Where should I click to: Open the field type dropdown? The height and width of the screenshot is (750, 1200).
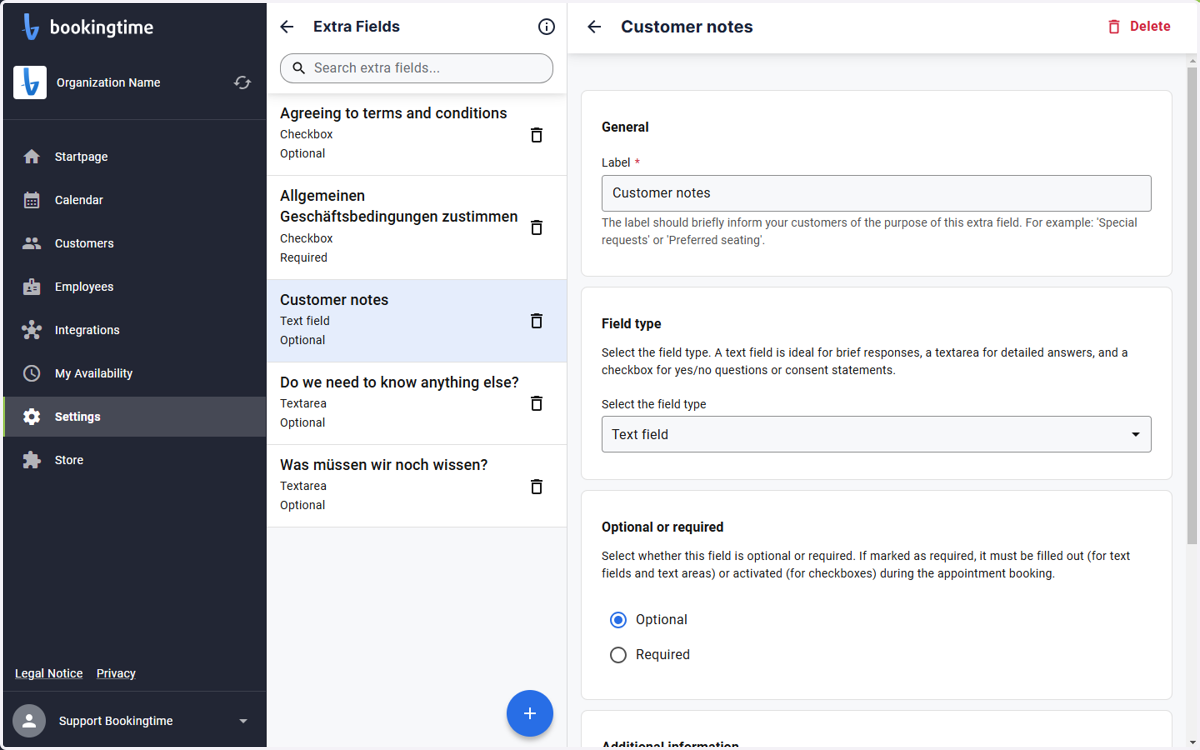point(876,434)
